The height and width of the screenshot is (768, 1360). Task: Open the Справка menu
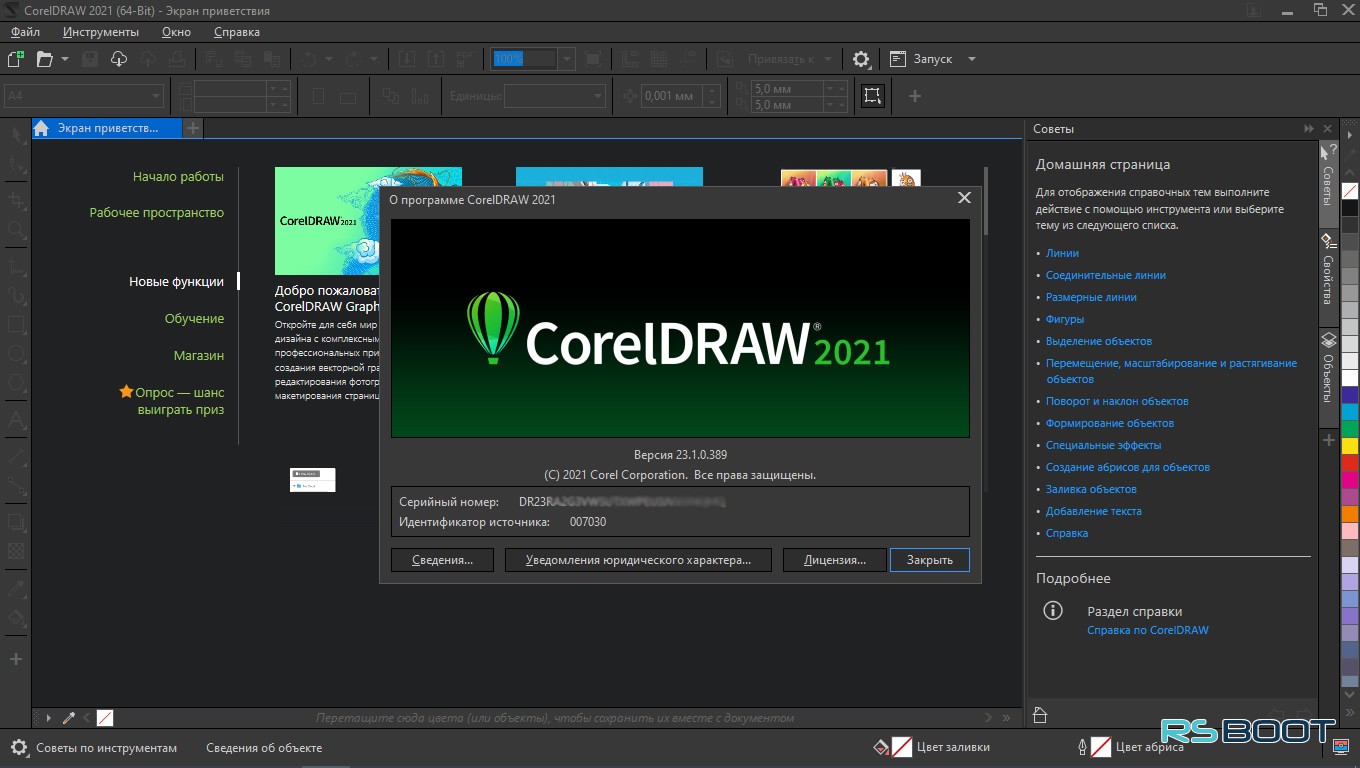[237, 32]
